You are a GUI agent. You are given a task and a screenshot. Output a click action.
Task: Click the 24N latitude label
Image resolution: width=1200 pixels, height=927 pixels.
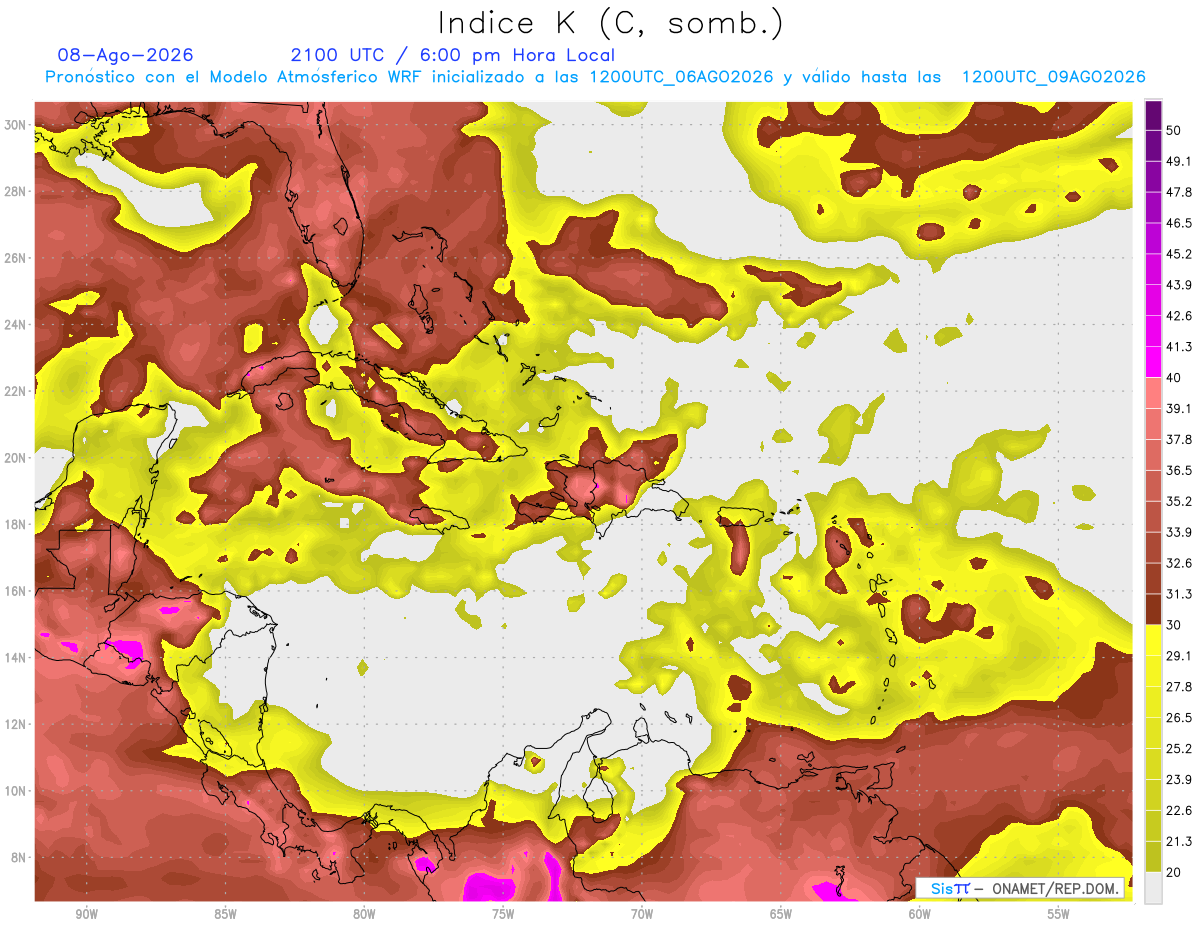(x=15, y=324)
